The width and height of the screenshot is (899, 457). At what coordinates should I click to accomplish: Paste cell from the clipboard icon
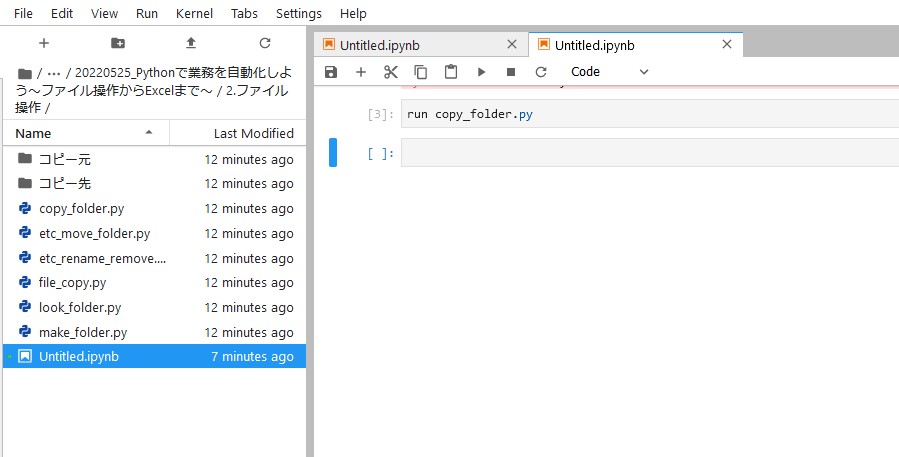451,72
